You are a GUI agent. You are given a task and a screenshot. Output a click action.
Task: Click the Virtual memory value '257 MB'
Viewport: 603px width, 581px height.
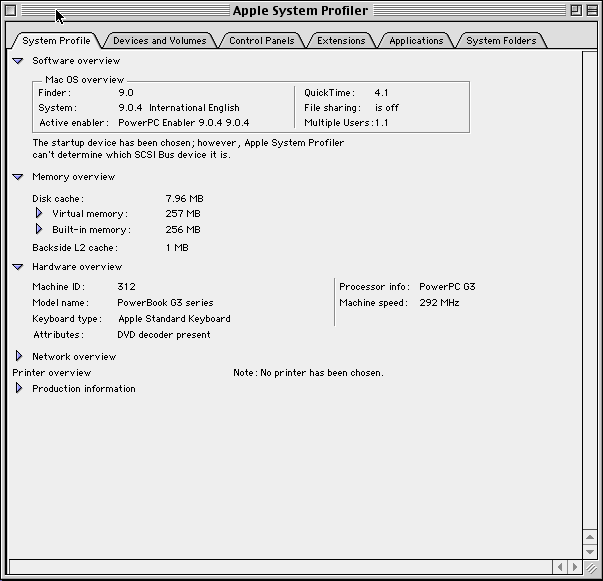point(183,213)
